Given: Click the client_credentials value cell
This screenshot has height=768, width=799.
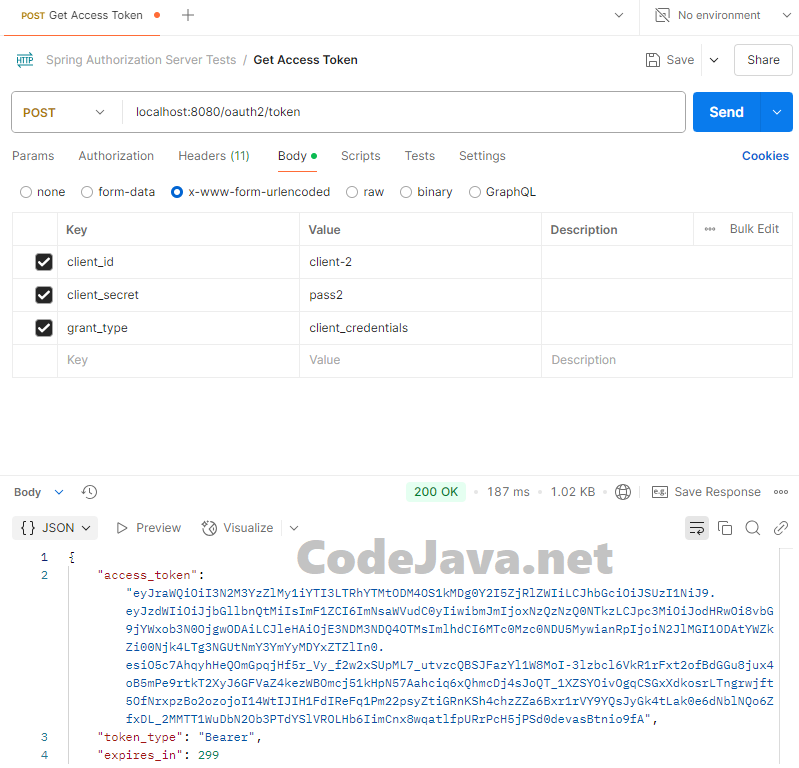Looking at the screenshot, I should pos(420,328).
